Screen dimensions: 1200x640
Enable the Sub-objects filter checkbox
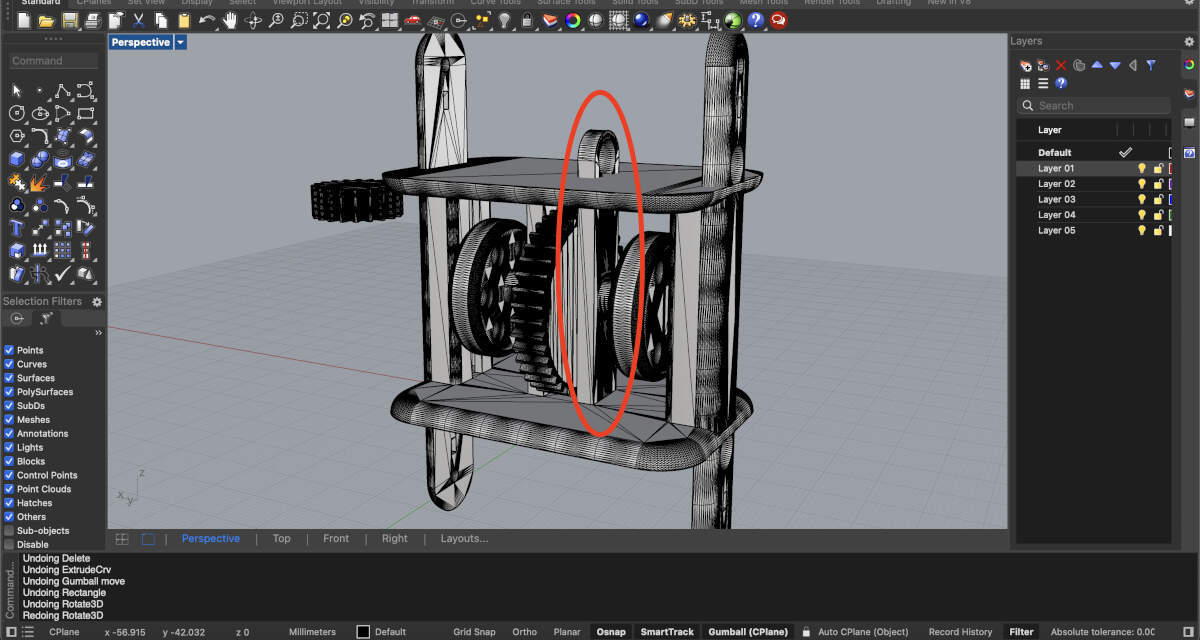coord(9,531)
